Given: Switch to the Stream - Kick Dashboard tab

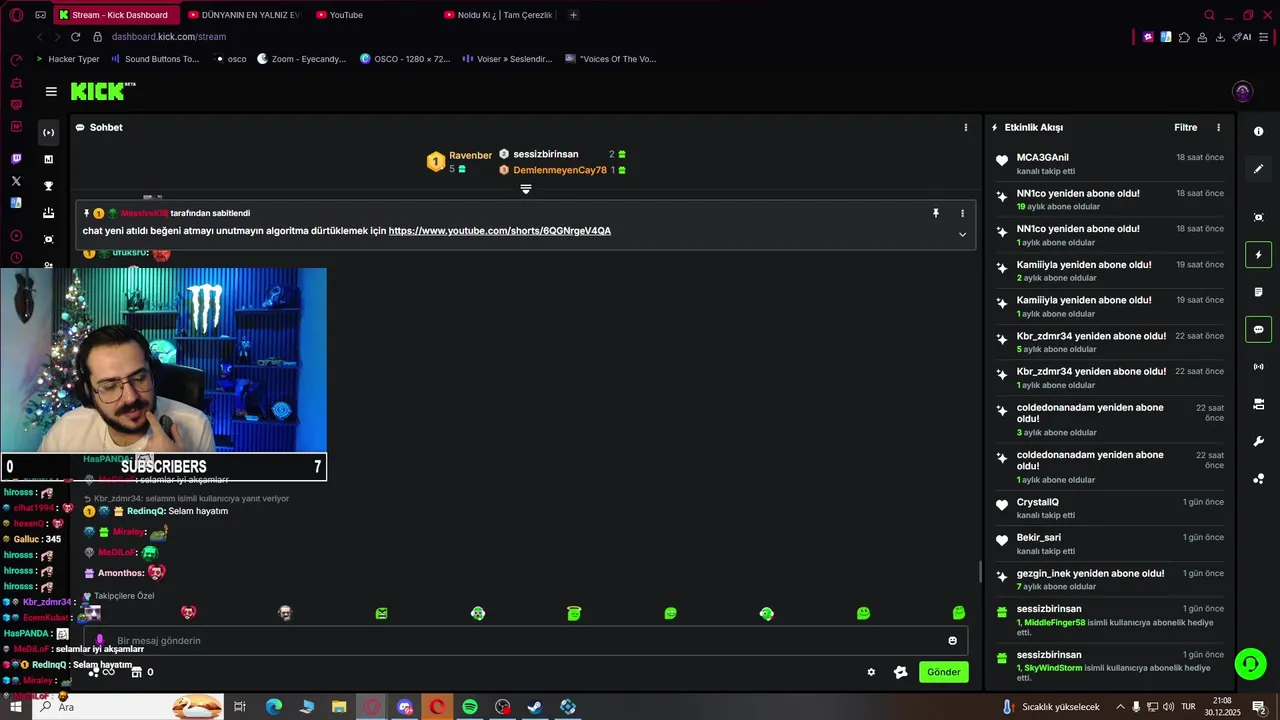Looking at the screenshot, I should point(118,15).
